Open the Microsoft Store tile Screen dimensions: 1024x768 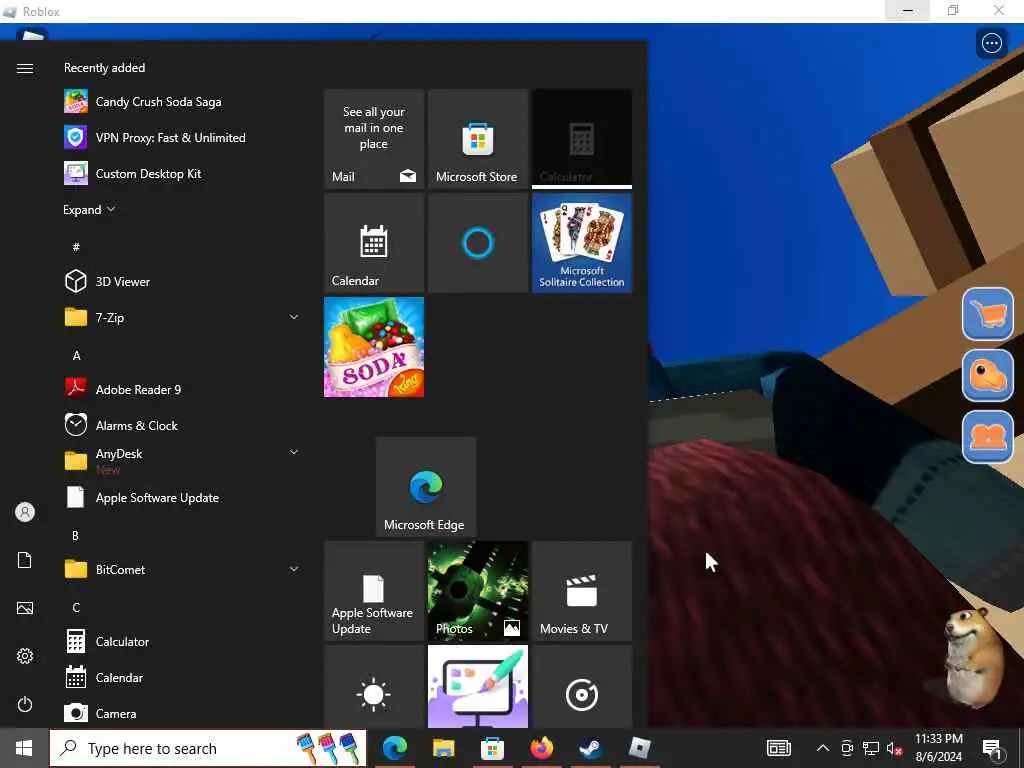point(477,139)
